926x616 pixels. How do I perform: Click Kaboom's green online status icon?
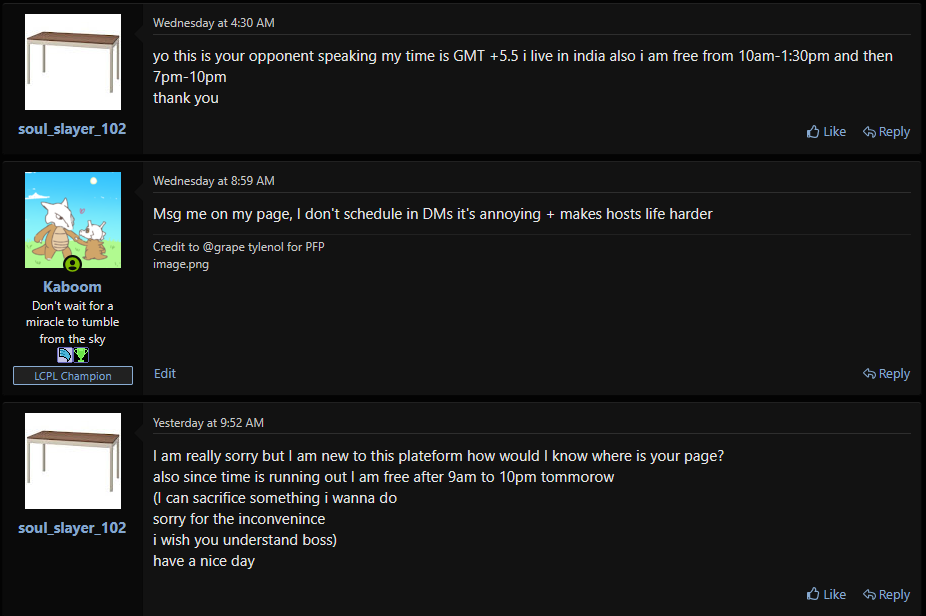72,264
